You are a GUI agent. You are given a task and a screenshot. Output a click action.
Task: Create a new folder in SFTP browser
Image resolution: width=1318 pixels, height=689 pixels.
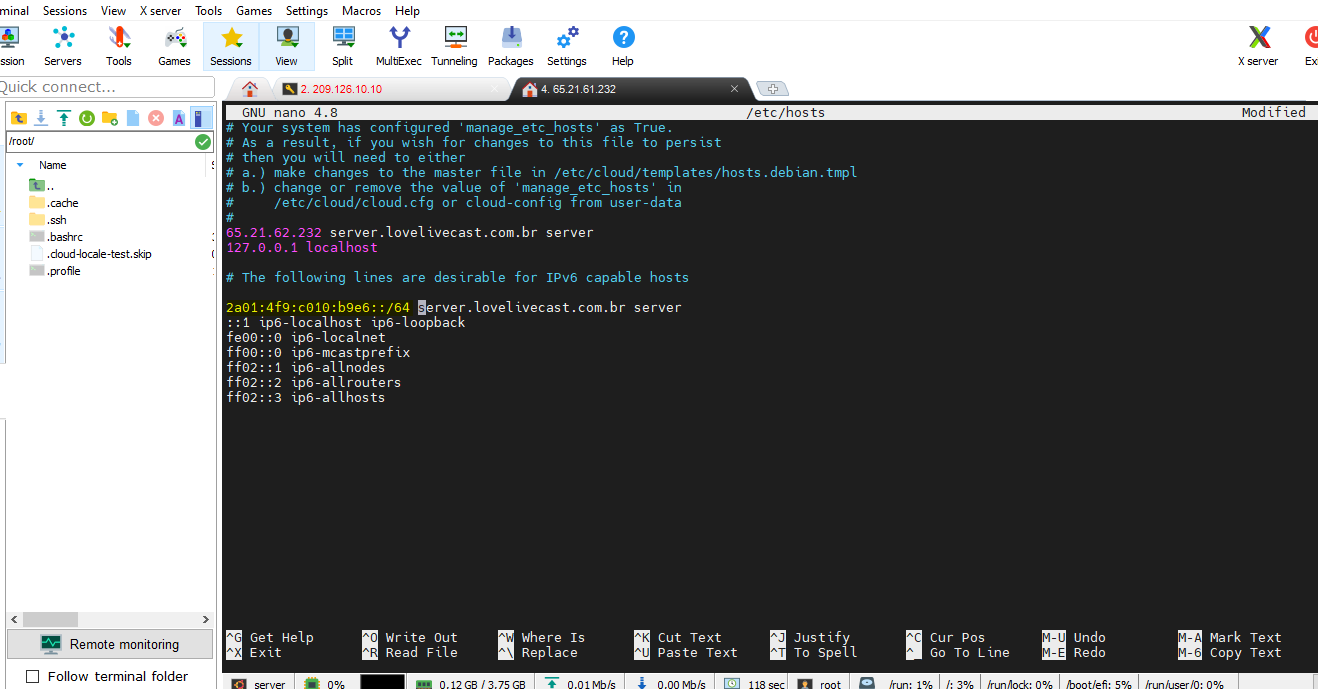(110, 118)
